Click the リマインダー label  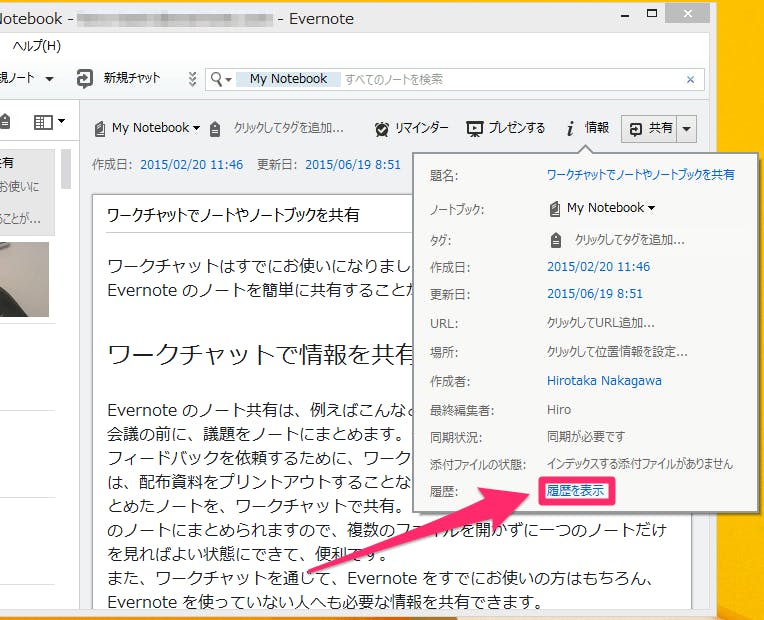click(421, 128)
